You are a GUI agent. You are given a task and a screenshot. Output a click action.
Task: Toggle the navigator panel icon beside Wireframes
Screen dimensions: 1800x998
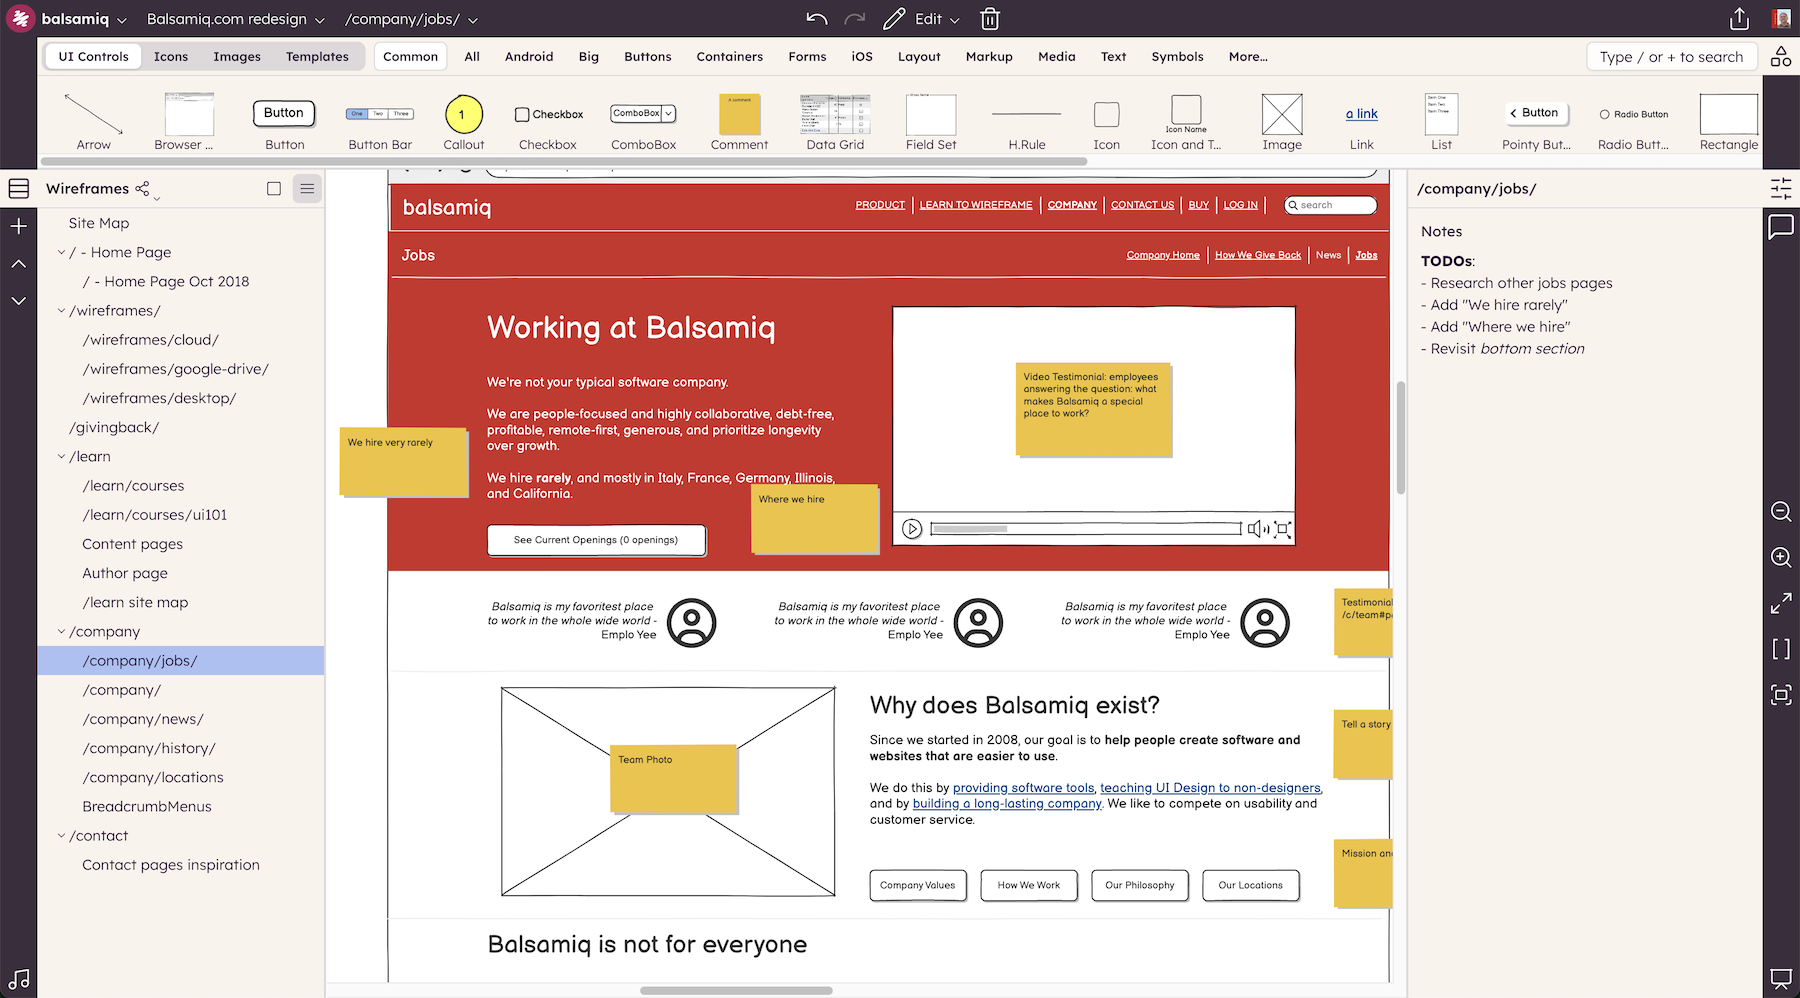click(x=18, y=188)
